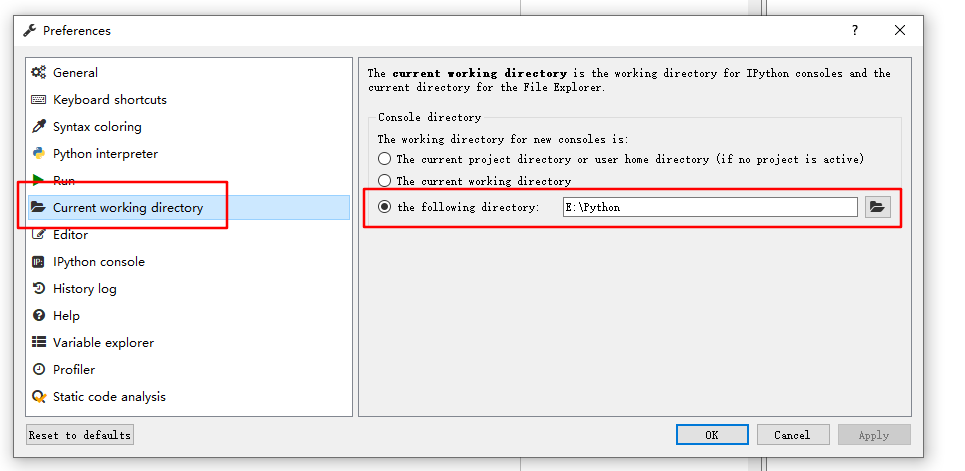Click the green Run arrow icon
965x471 pixels.
pos(38,180)
